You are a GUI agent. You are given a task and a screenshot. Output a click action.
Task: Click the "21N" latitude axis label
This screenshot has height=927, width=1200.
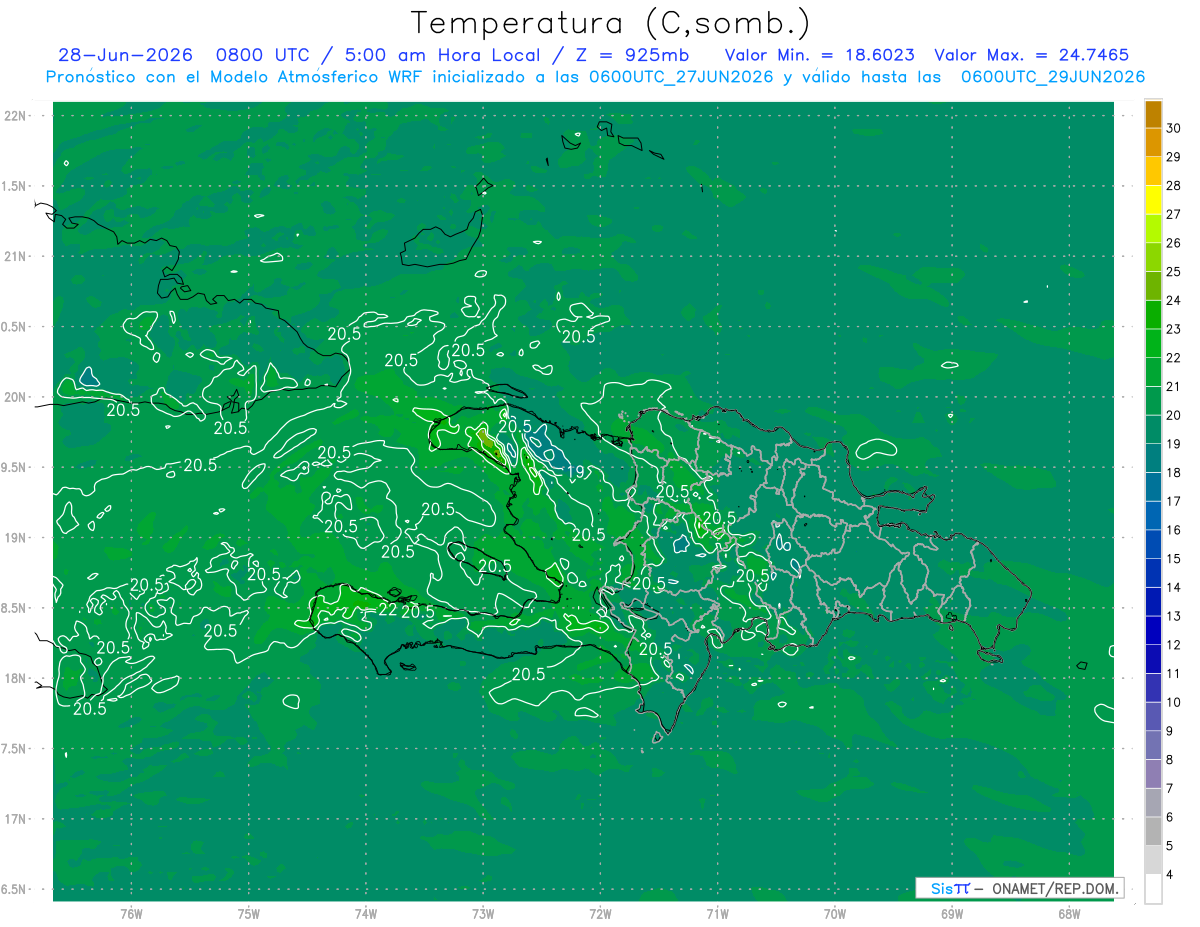(x=14, y=256)
